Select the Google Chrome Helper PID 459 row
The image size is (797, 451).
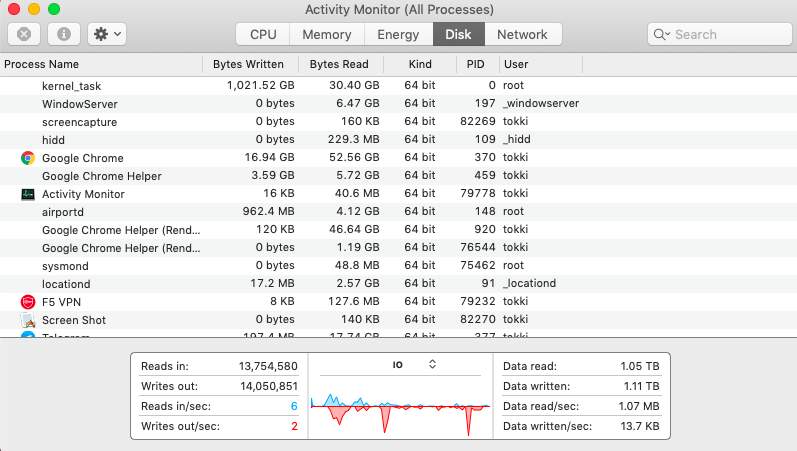[x=398, y=175]
